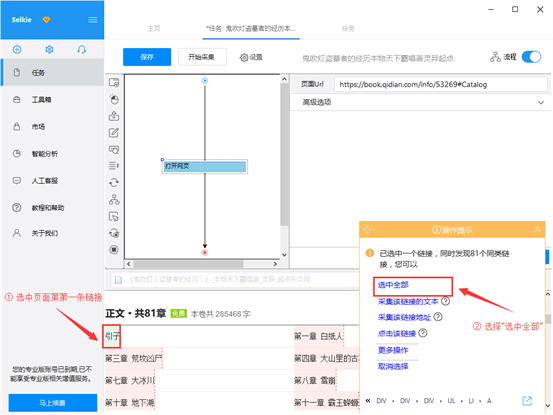The height and width of the screenshot is (415, 553).
Task: Select the loop step icon in workflow toolbar
Action: (114, 183)
